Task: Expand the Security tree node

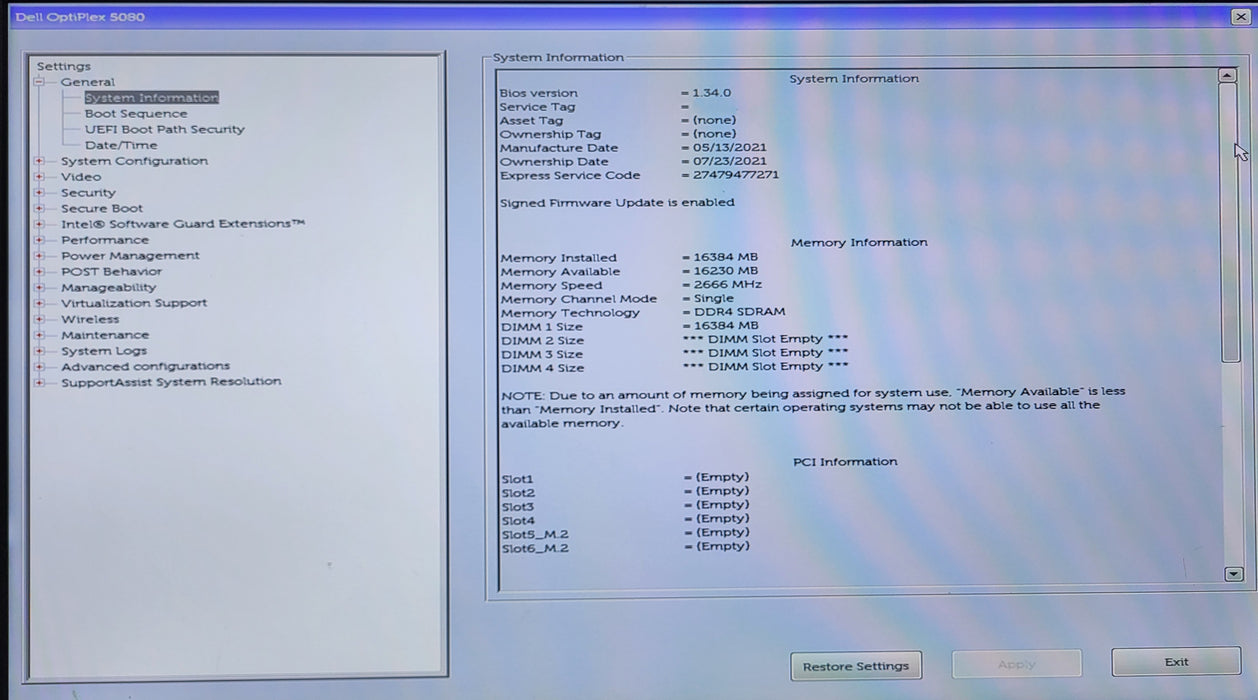Action: (39, 193)
